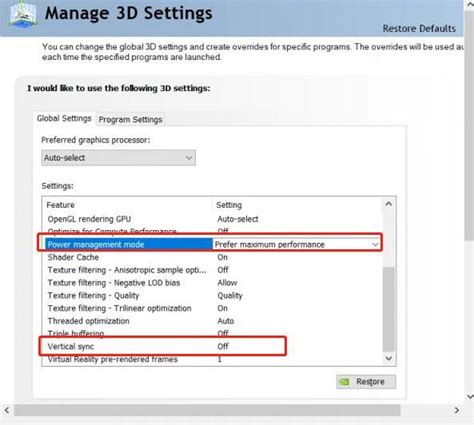474x425 pixels.
Task: Click horizontal scrollbar left arrow
Action: pyautogui.click(x=7, y=410)
